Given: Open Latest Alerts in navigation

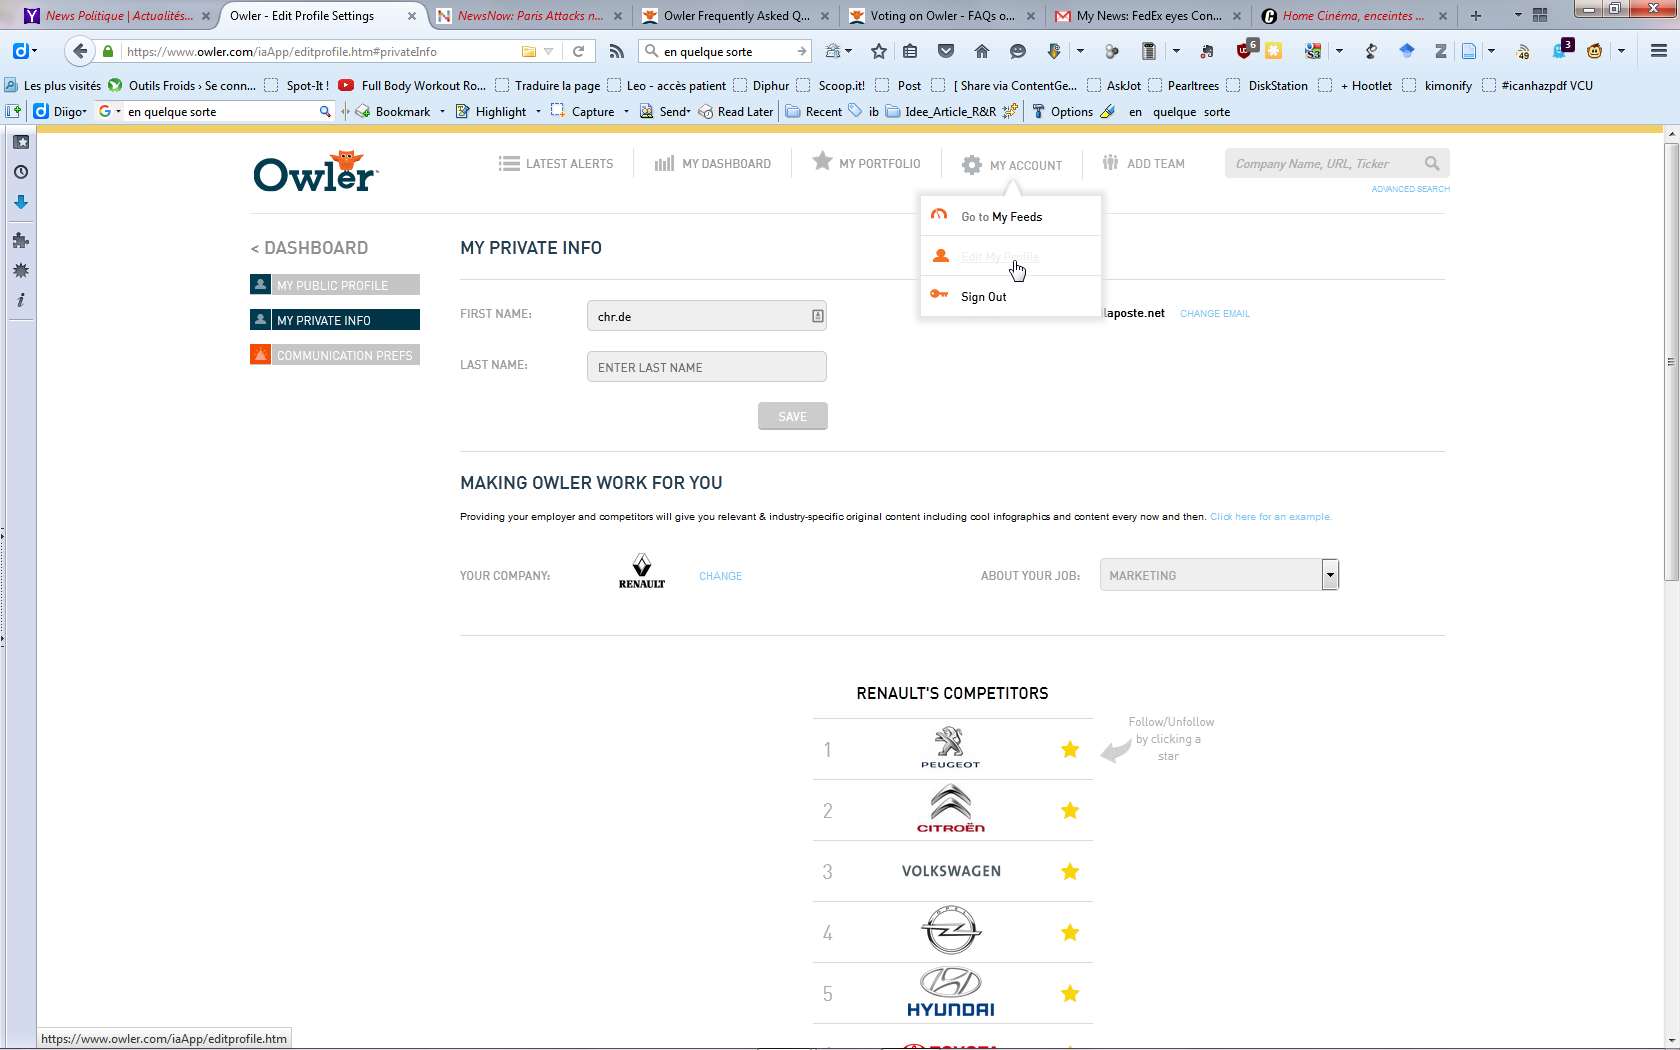Looking at the screenshot, I should coord(556,164).
